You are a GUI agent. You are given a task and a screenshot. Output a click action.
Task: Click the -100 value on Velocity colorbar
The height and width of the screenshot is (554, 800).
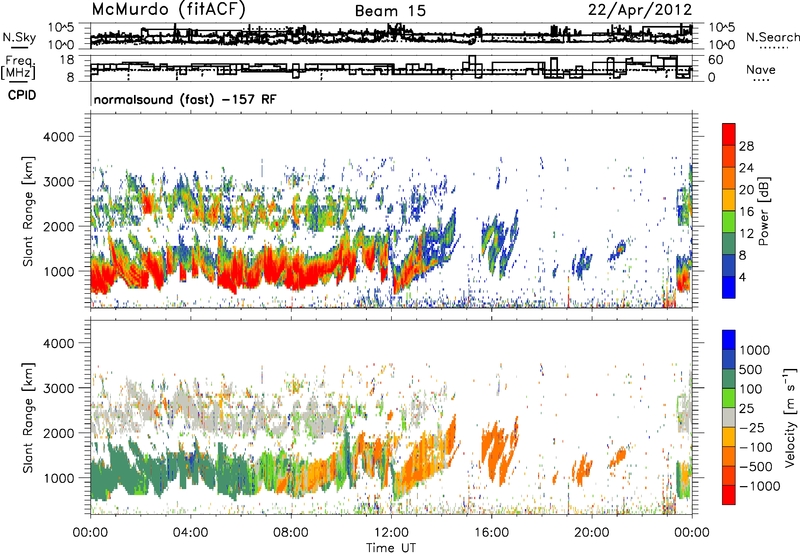pyautogui.click(x=756, y=447)
